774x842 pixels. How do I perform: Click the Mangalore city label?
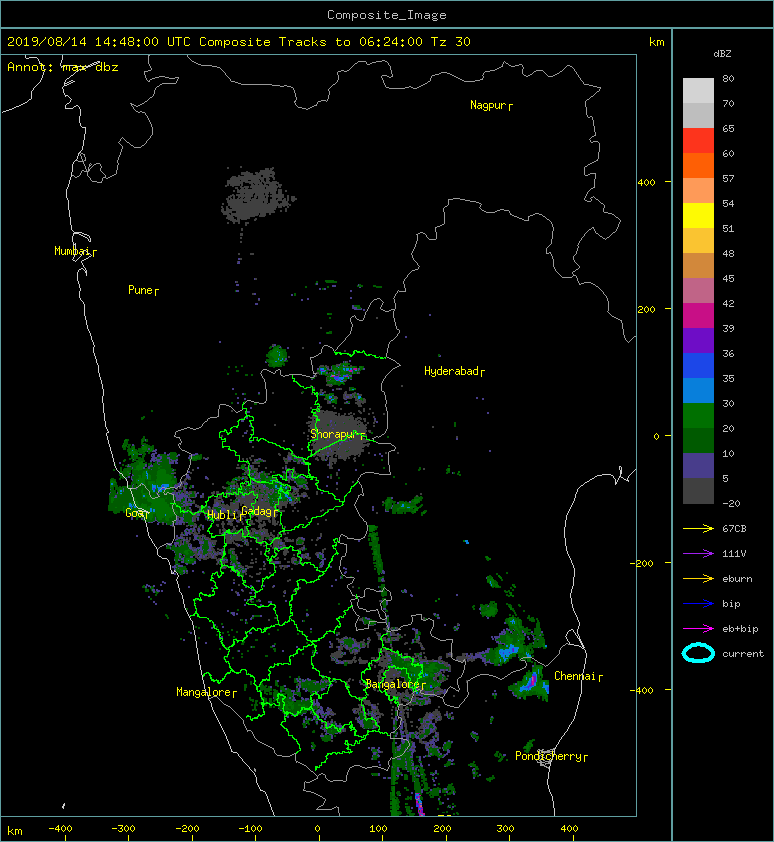204,692
